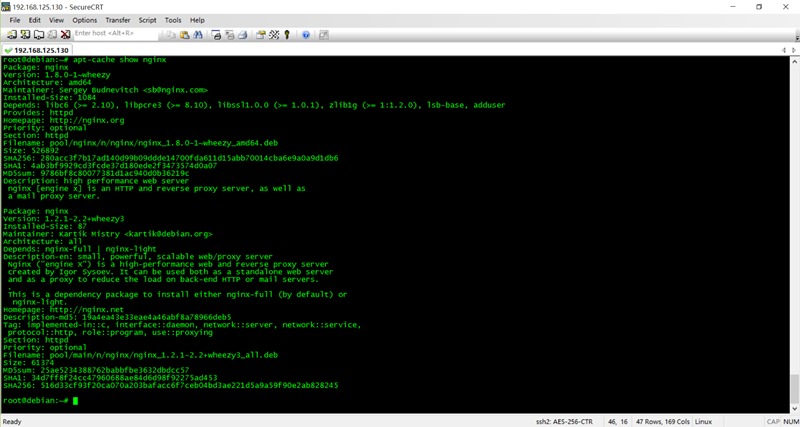The height and width of the screenshot is (427, 800).
Task: Click the 'http://nginx.org' homepage text
Action: (x=86, y=120)
